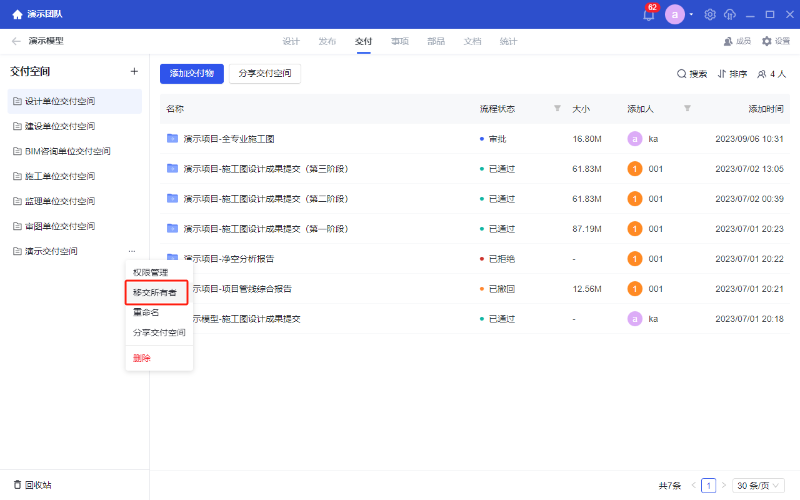800x500 pixels.
Task: Click the 添加交付物 button
Action: 192,74
